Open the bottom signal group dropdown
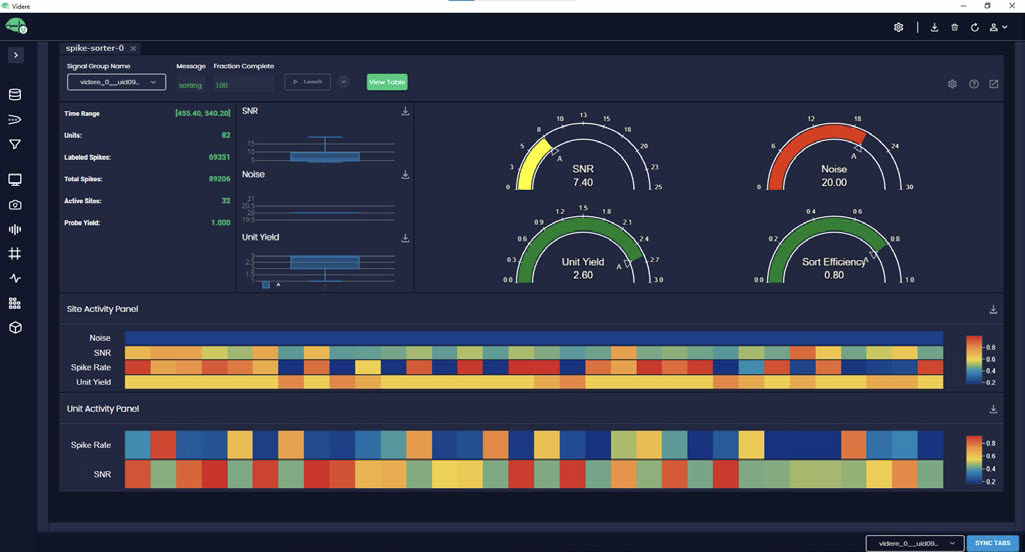 pyautogui.click(x=915, y=543)
